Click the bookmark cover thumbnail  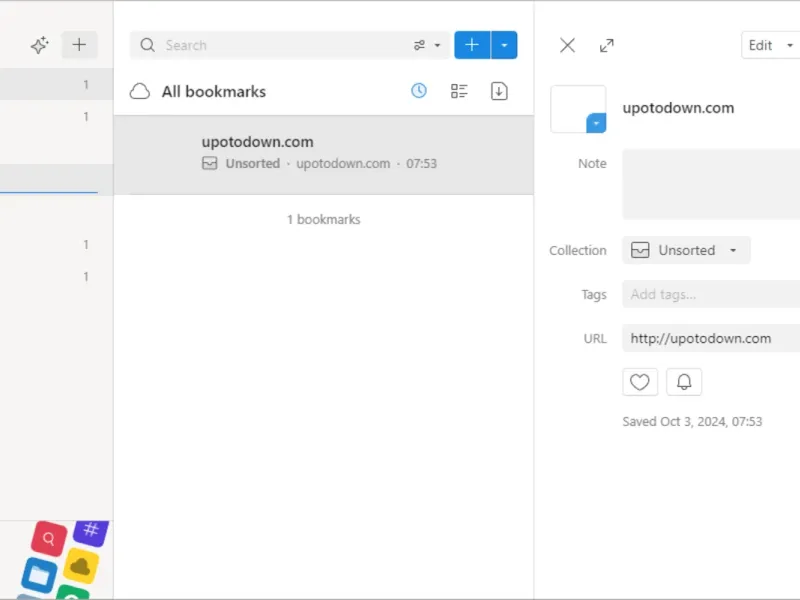[x=578, y=109]
